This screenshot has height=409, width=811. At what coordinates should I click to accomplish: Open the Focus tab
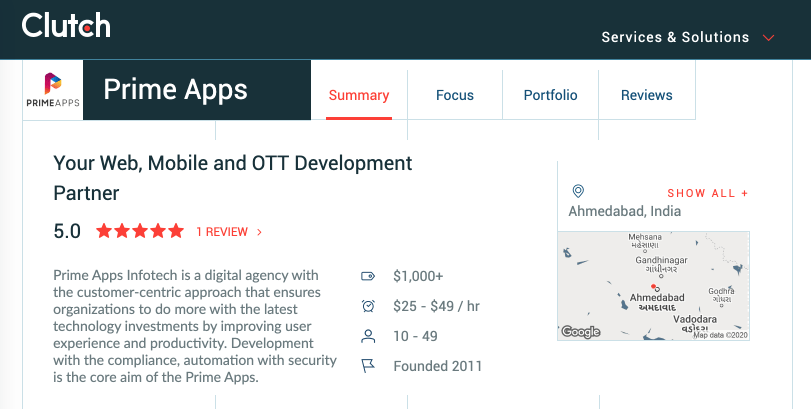click(x=455, y=96)
